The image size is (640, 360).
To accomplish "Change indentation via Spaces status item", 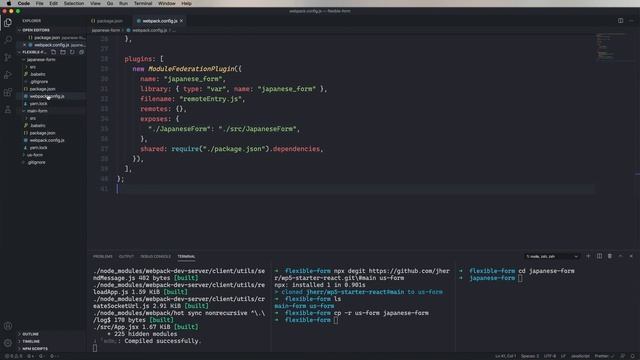I will click(530, 356).
